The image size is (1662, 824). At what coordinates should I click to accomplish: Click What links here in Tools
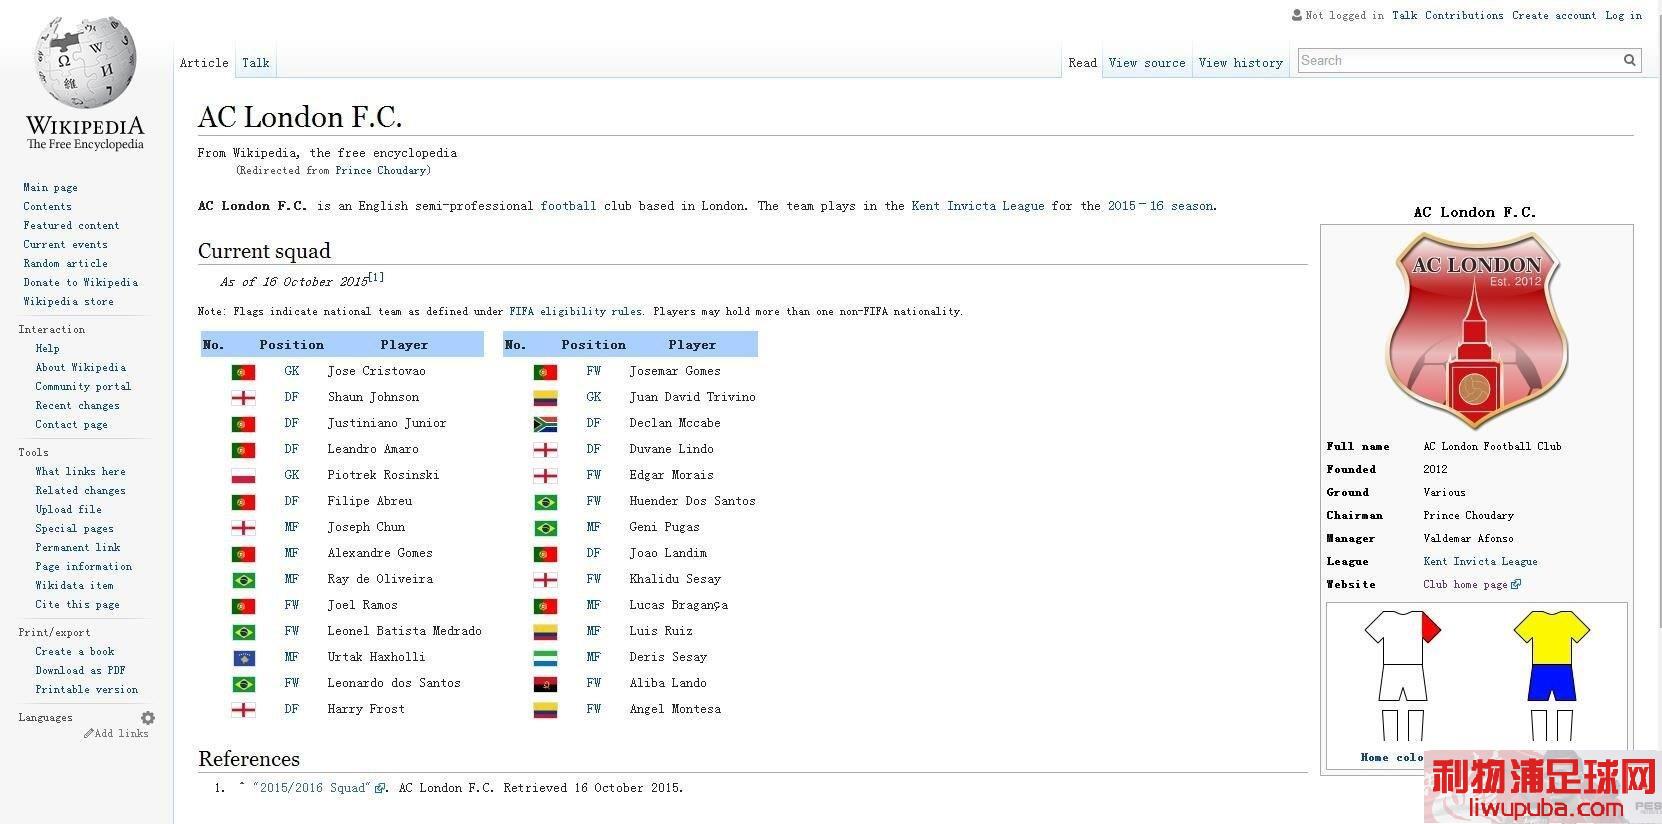[80, 472]
